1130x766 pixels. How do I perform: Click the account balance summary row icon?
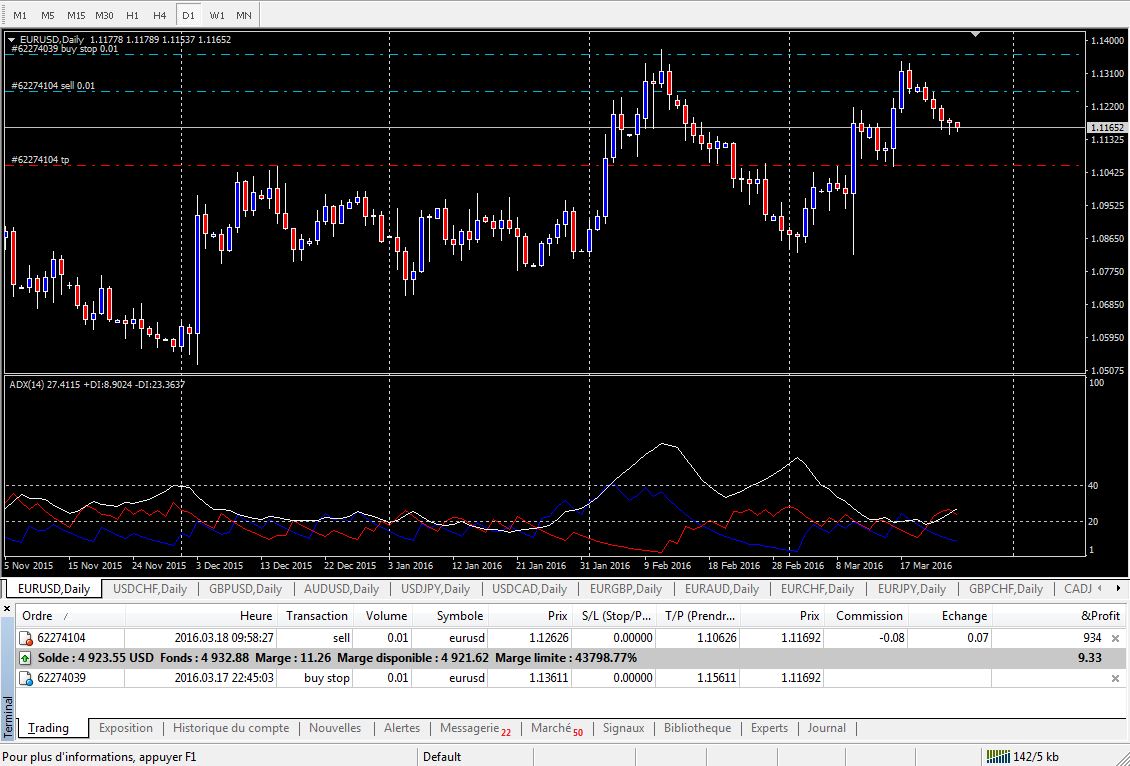tap(26, 658)
